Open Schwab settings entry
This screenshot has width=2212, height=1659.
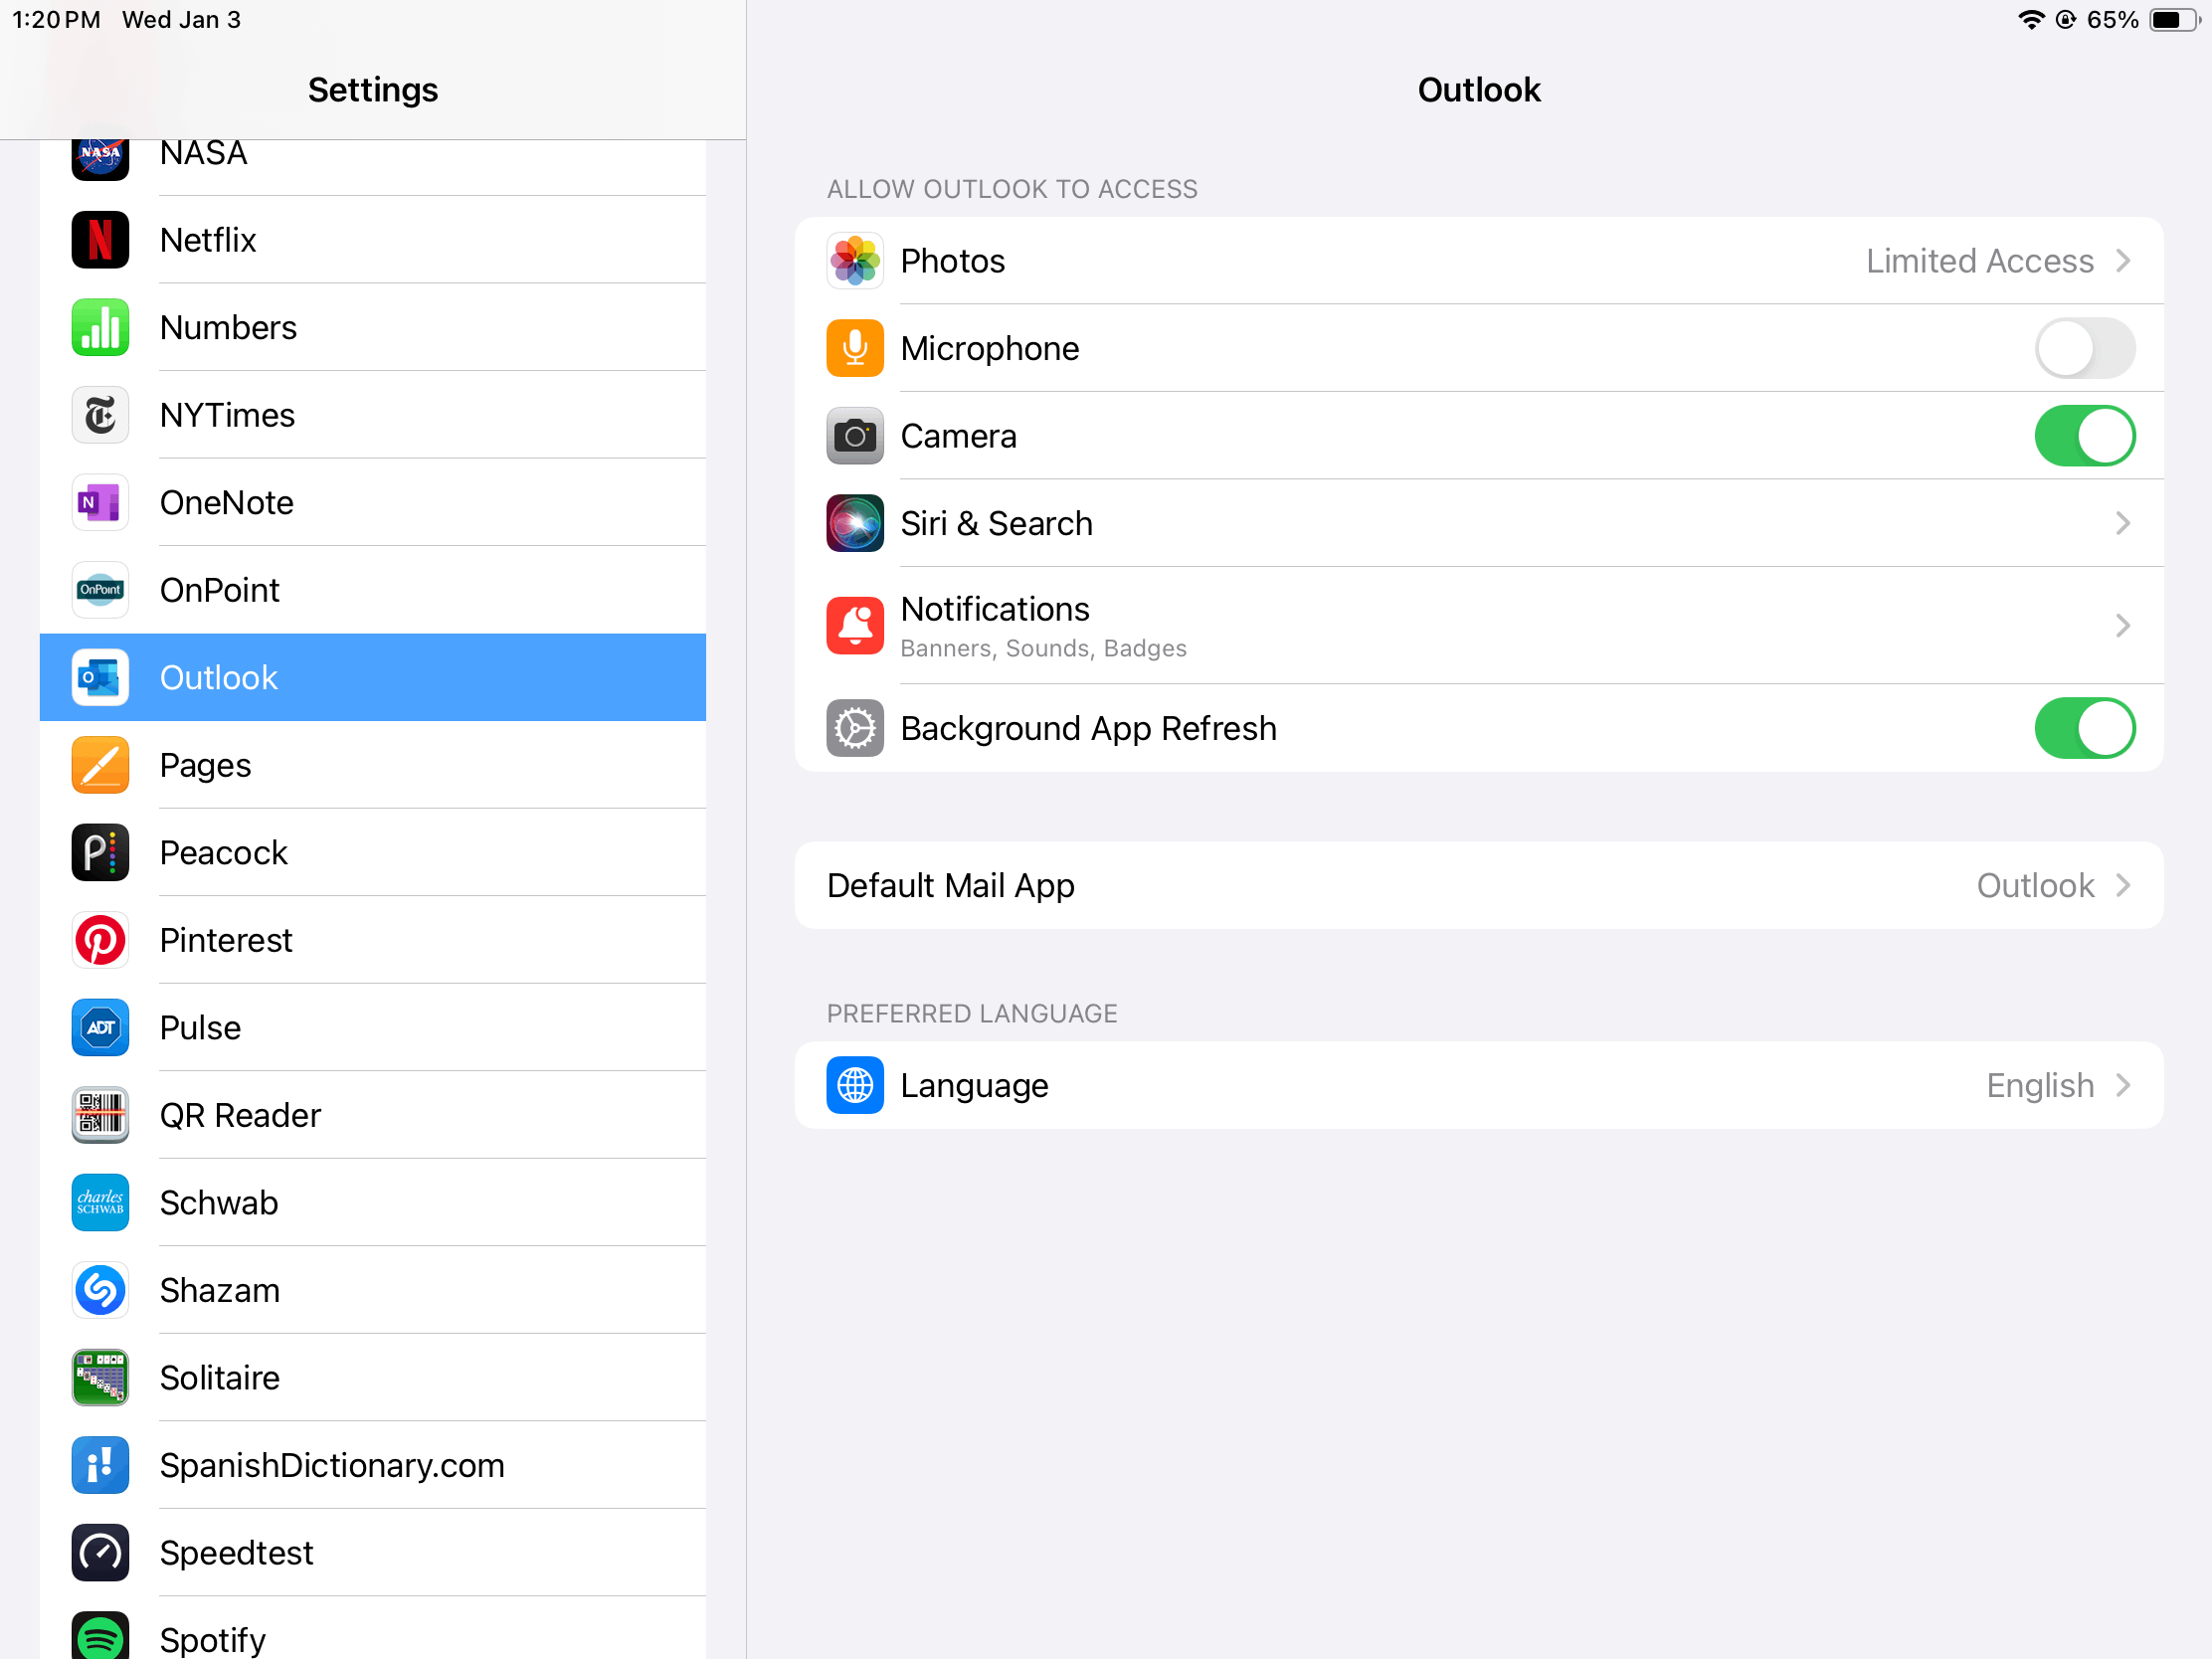click(x=373, y=1202)
